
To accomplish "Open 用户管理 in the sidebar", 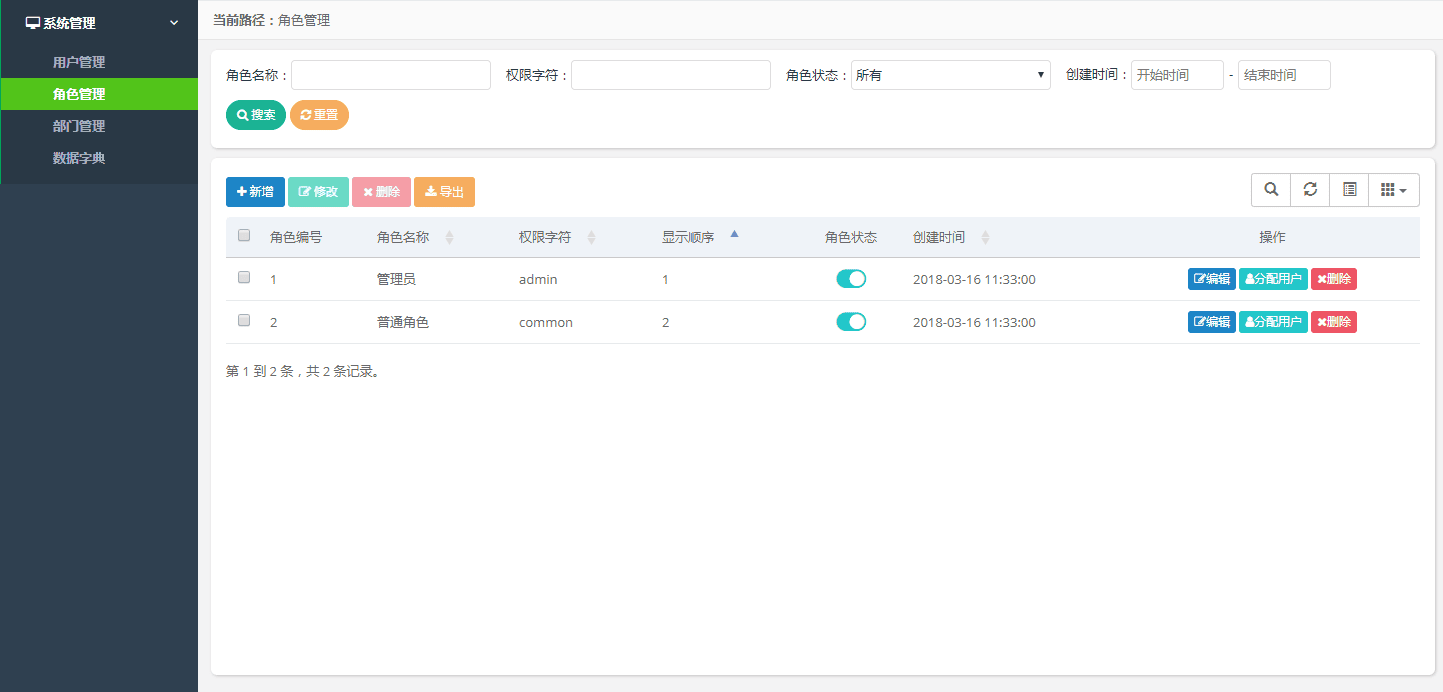I will (x=79, y=62).
